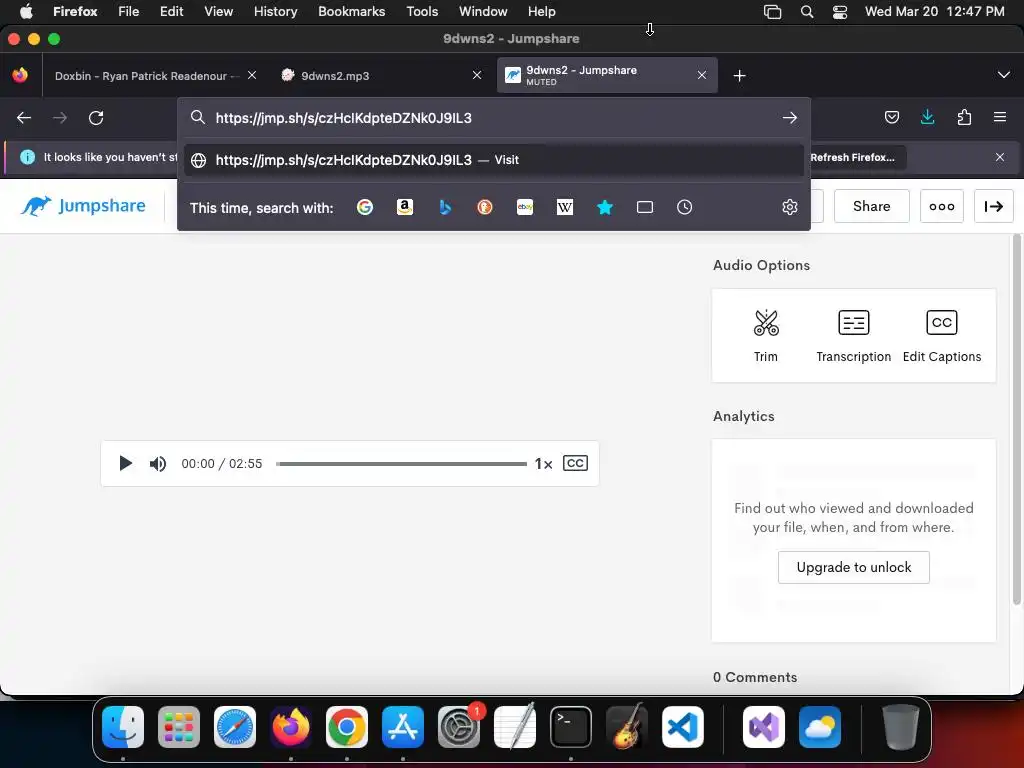Launch Safari from the Dock
This screenshot has width=1024, height=768.
(234, 727)
